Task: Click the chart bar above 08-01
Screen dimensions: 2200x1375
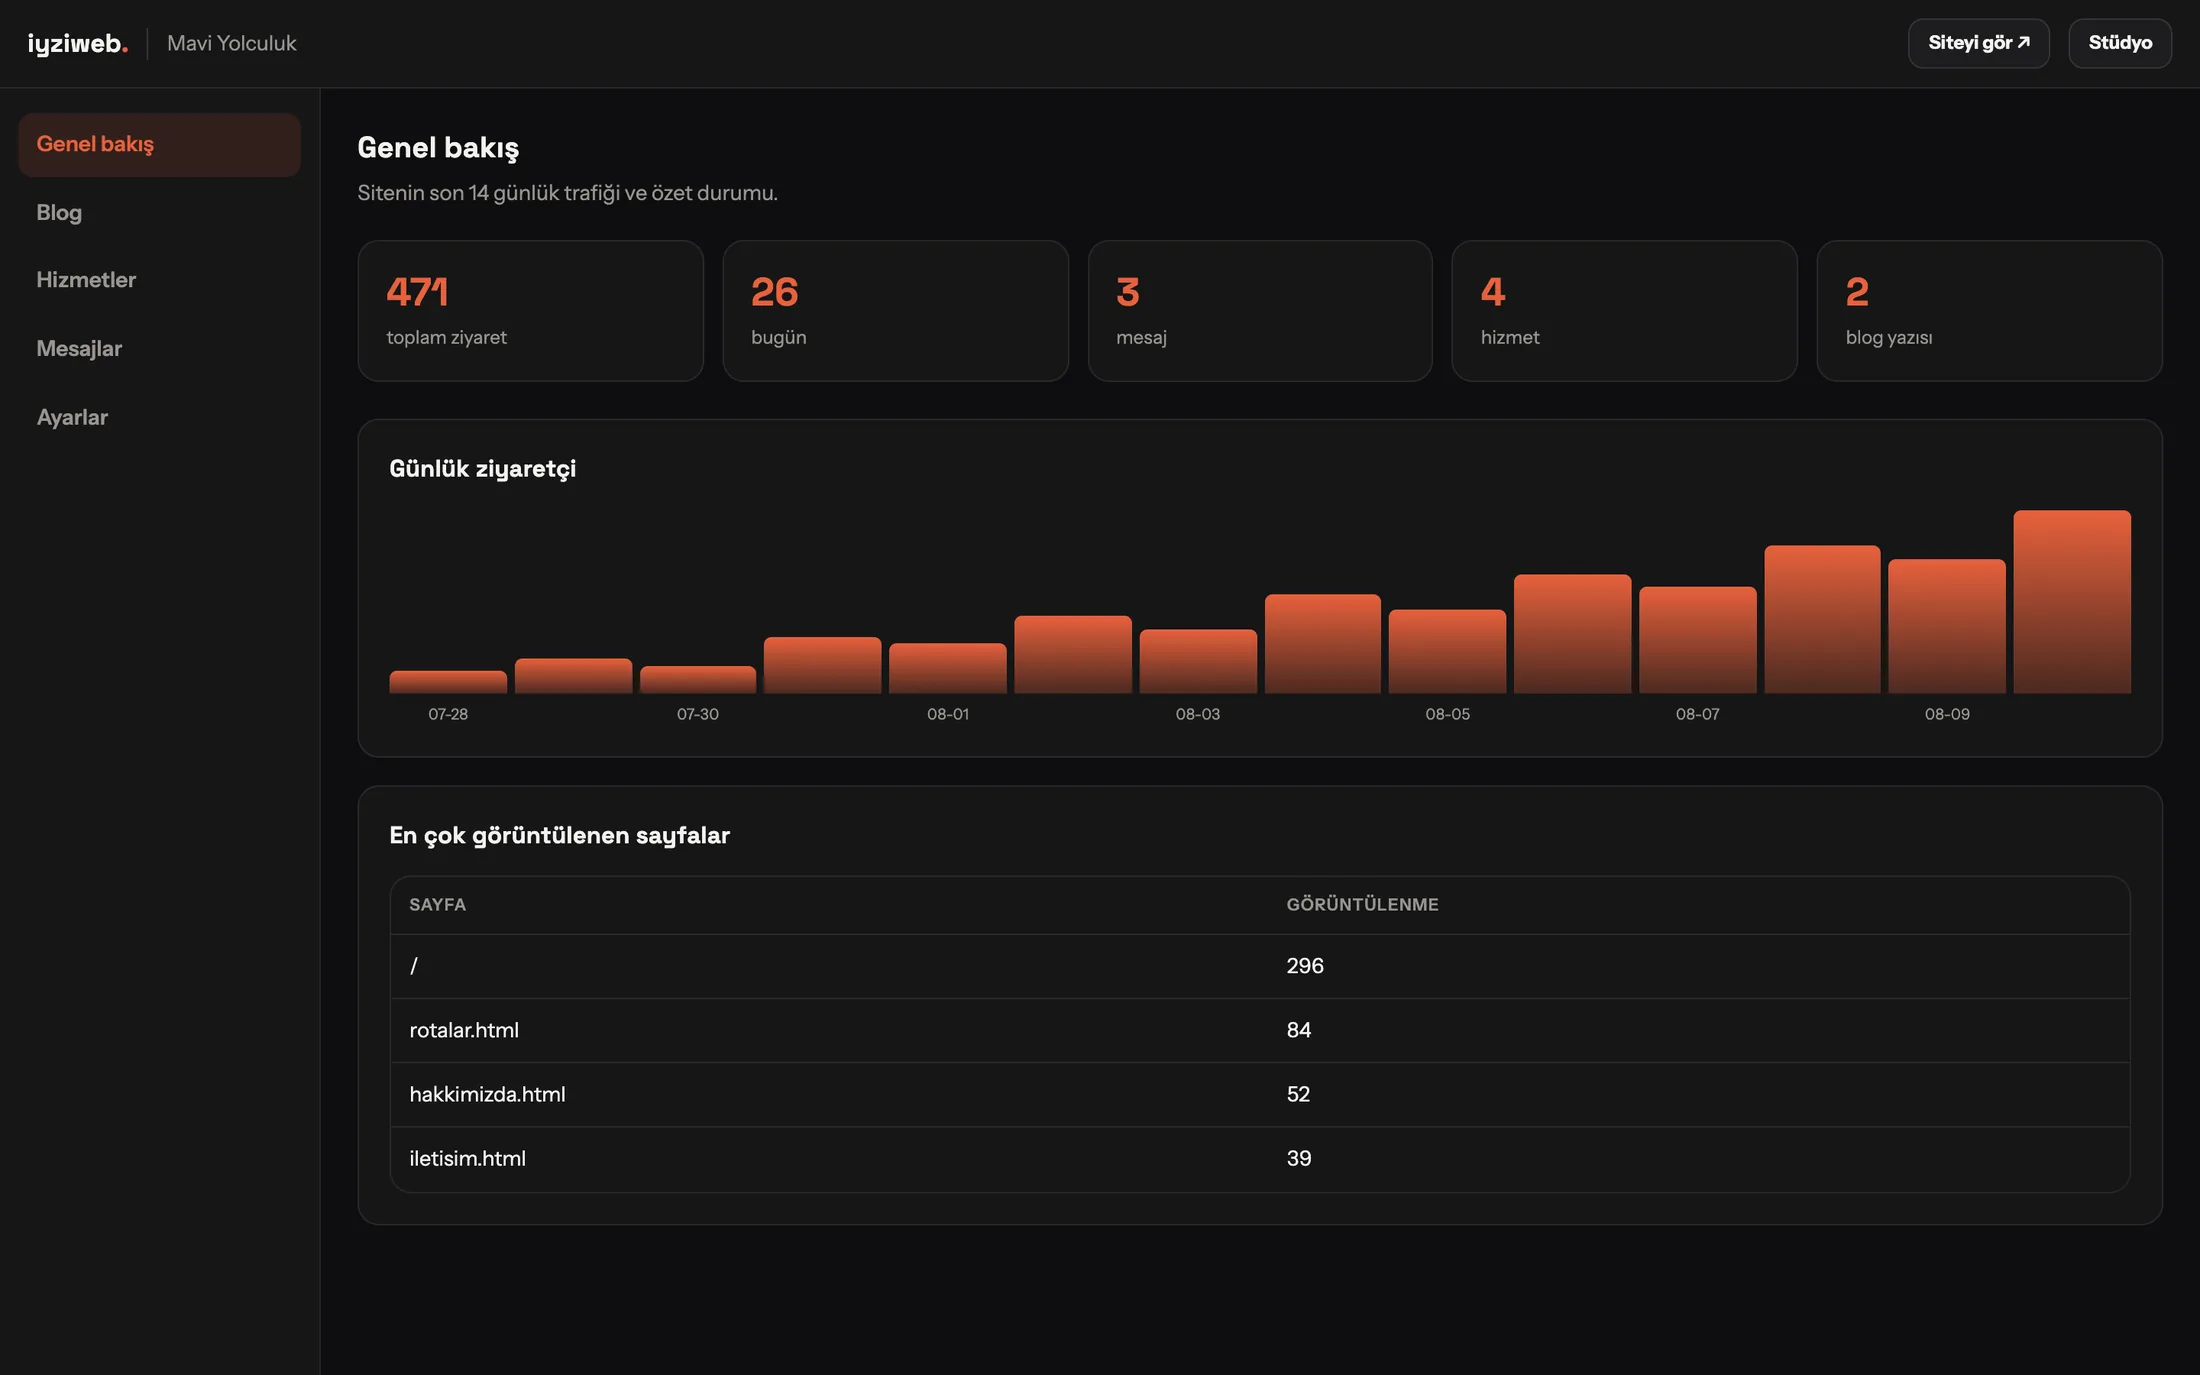Action: [947, 668]
